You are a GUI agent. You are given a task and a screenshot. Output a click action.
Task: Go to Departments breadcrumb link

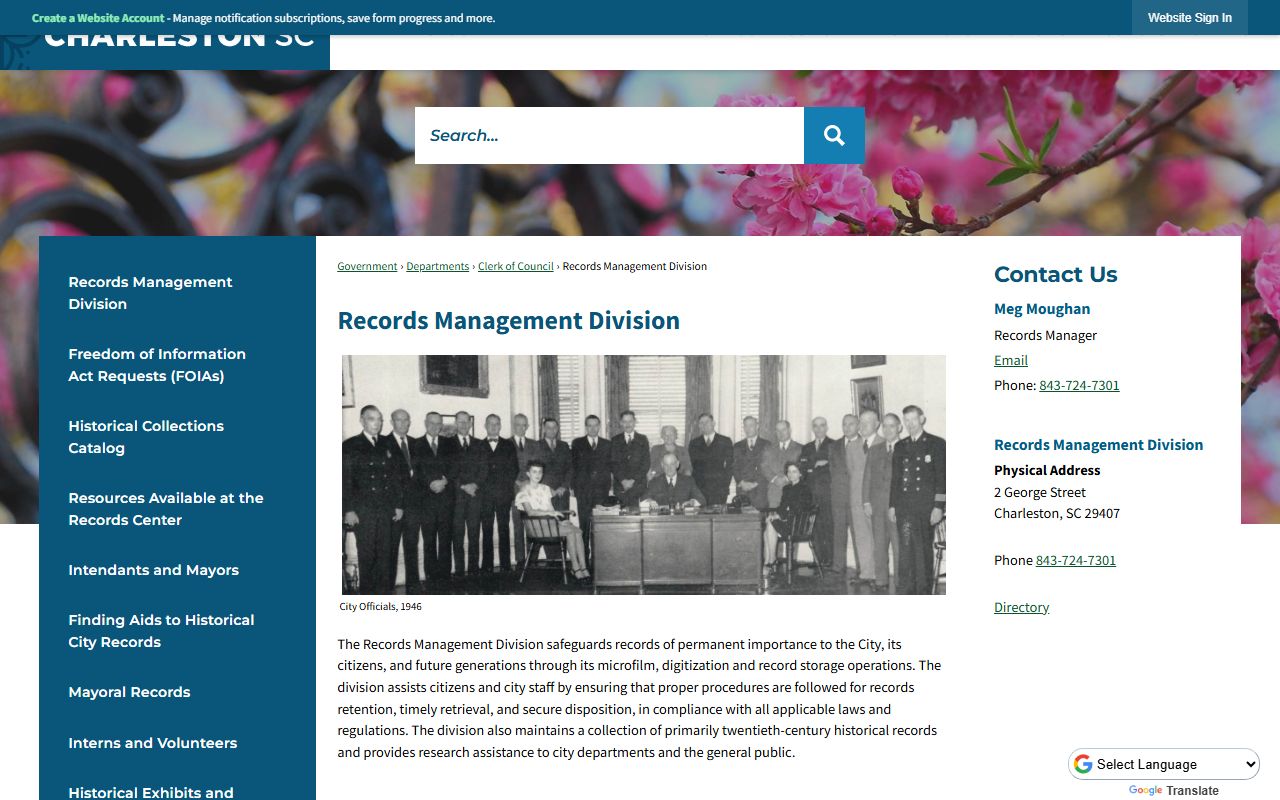pyautogui.click(x=437, y=266)
